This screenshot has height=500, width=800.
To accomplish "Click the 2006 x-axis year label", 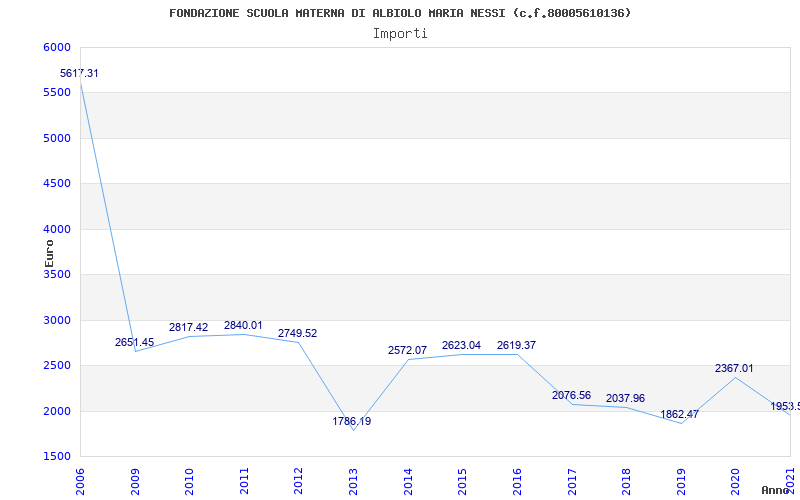I will point(81,482).
